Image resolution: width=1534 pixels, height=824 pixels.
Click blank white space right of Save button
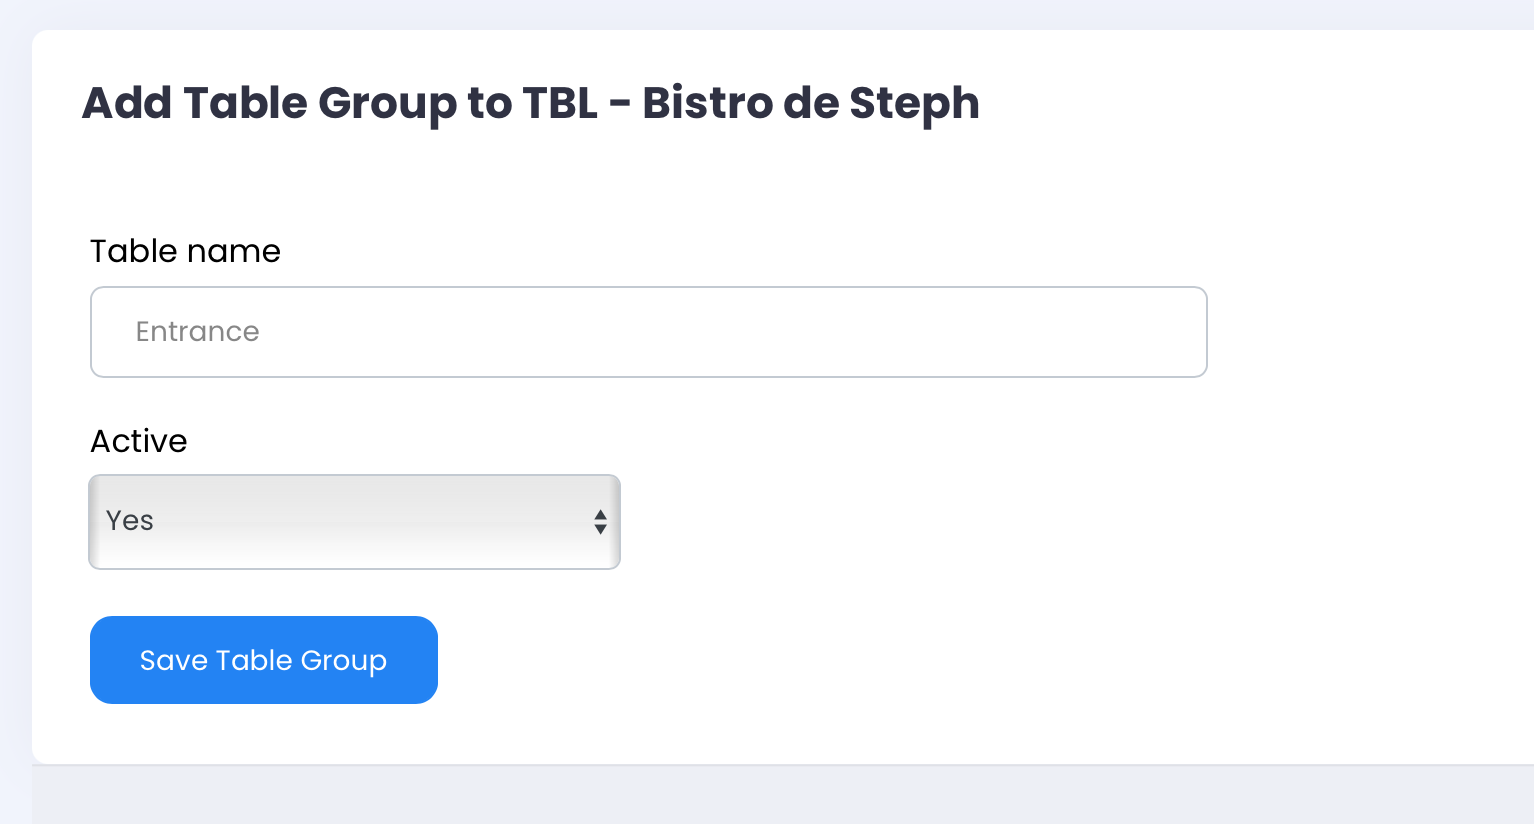800,660
